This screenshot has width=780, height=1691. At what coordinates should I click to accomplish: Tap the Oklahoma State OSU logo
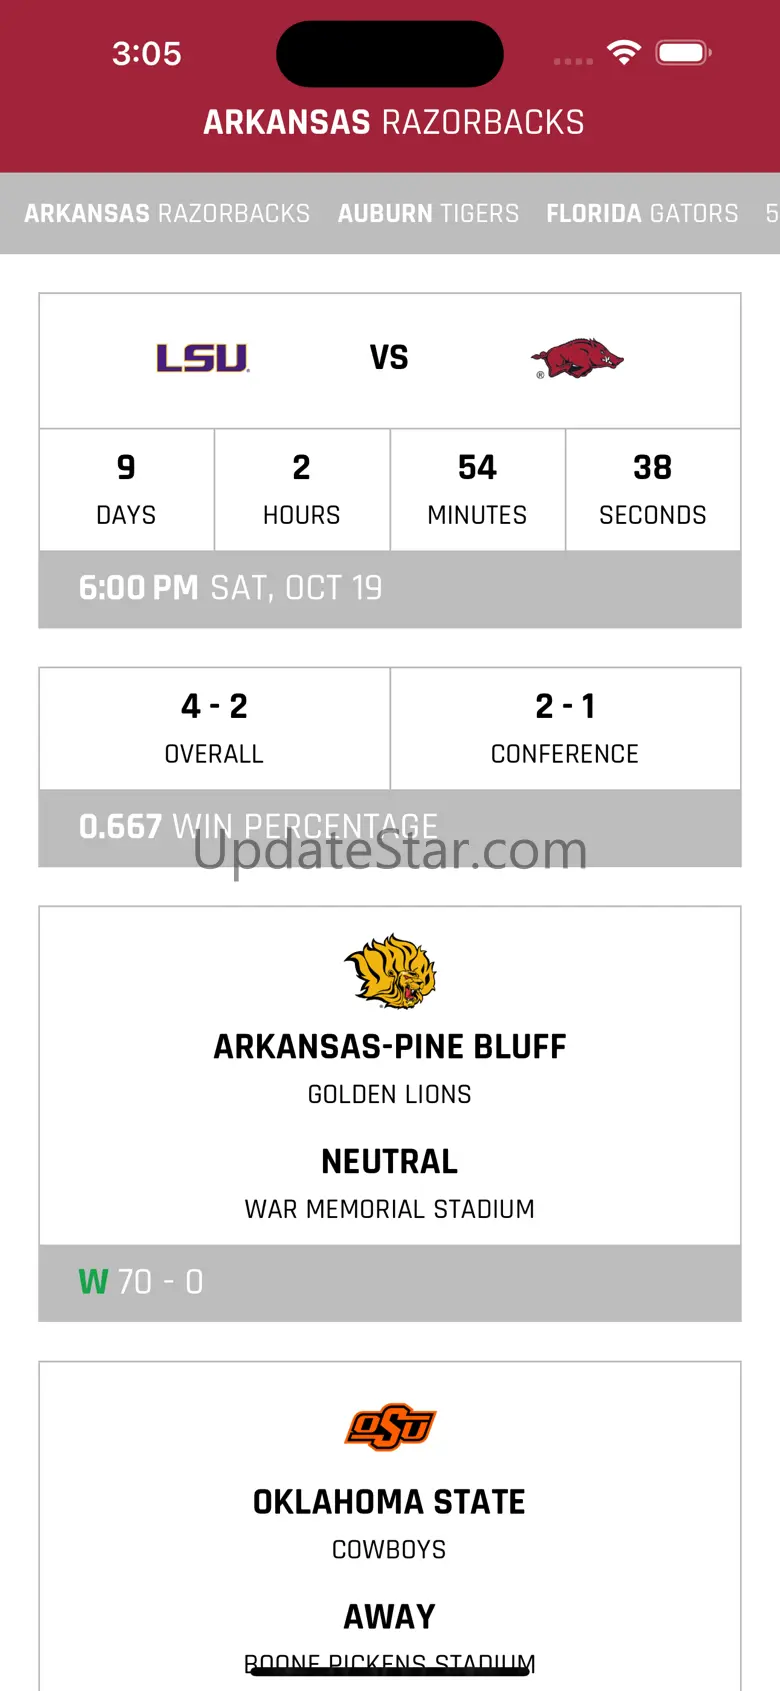click(x=390, y=1427)
